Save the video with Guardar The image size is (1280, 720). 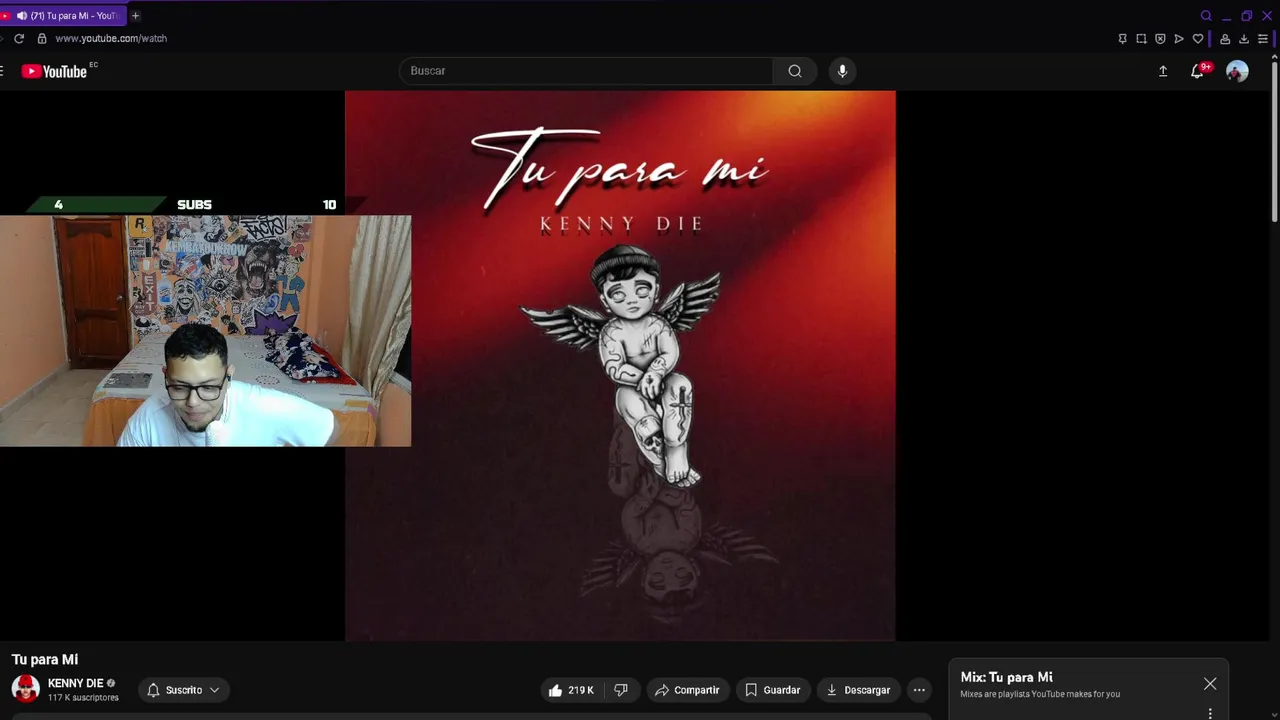coord(773,690)
